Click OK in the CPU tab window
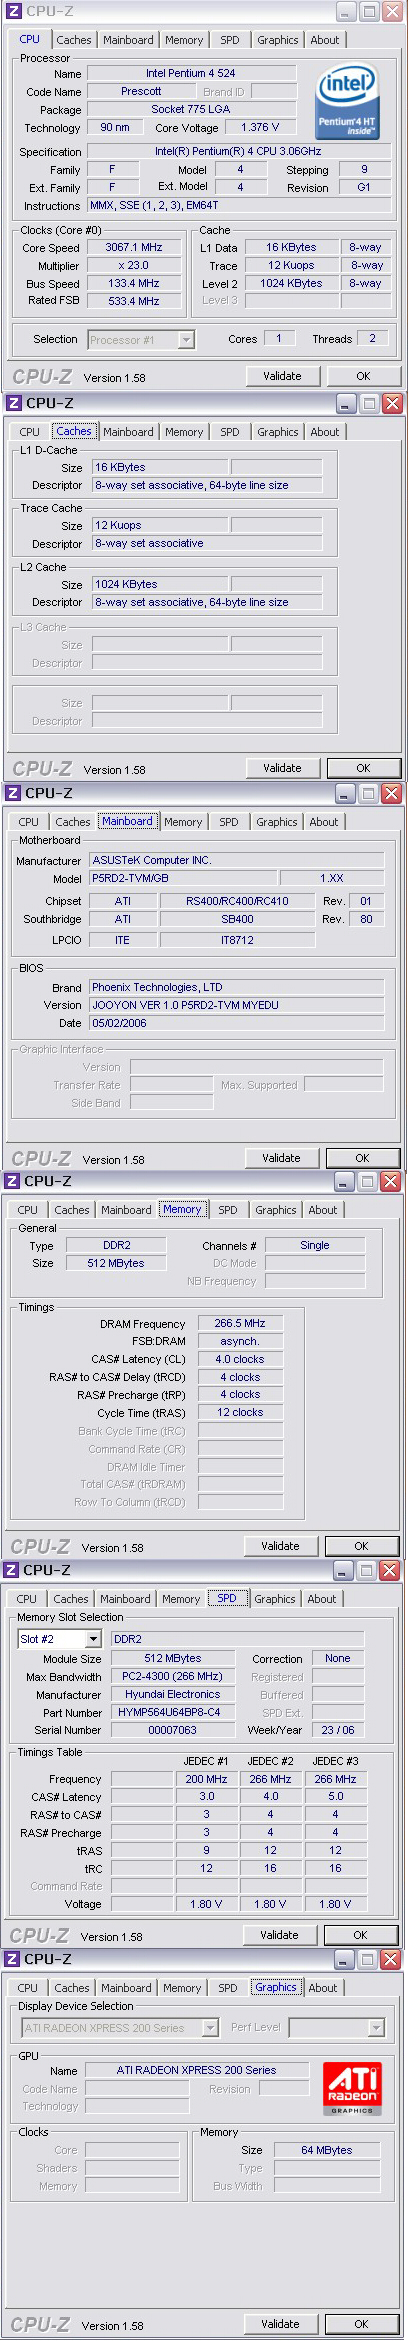Screen dimensions: 408x2341 [363, 376]
